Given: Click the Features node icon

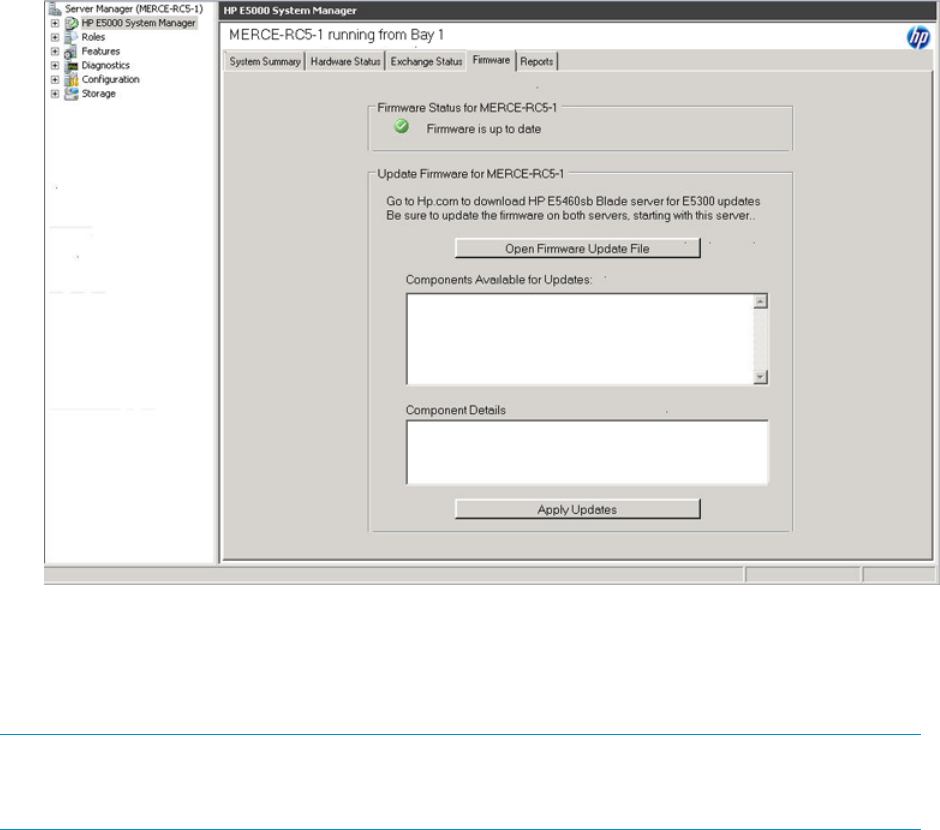Looking at the screenshot, I should tap(71, 52).
